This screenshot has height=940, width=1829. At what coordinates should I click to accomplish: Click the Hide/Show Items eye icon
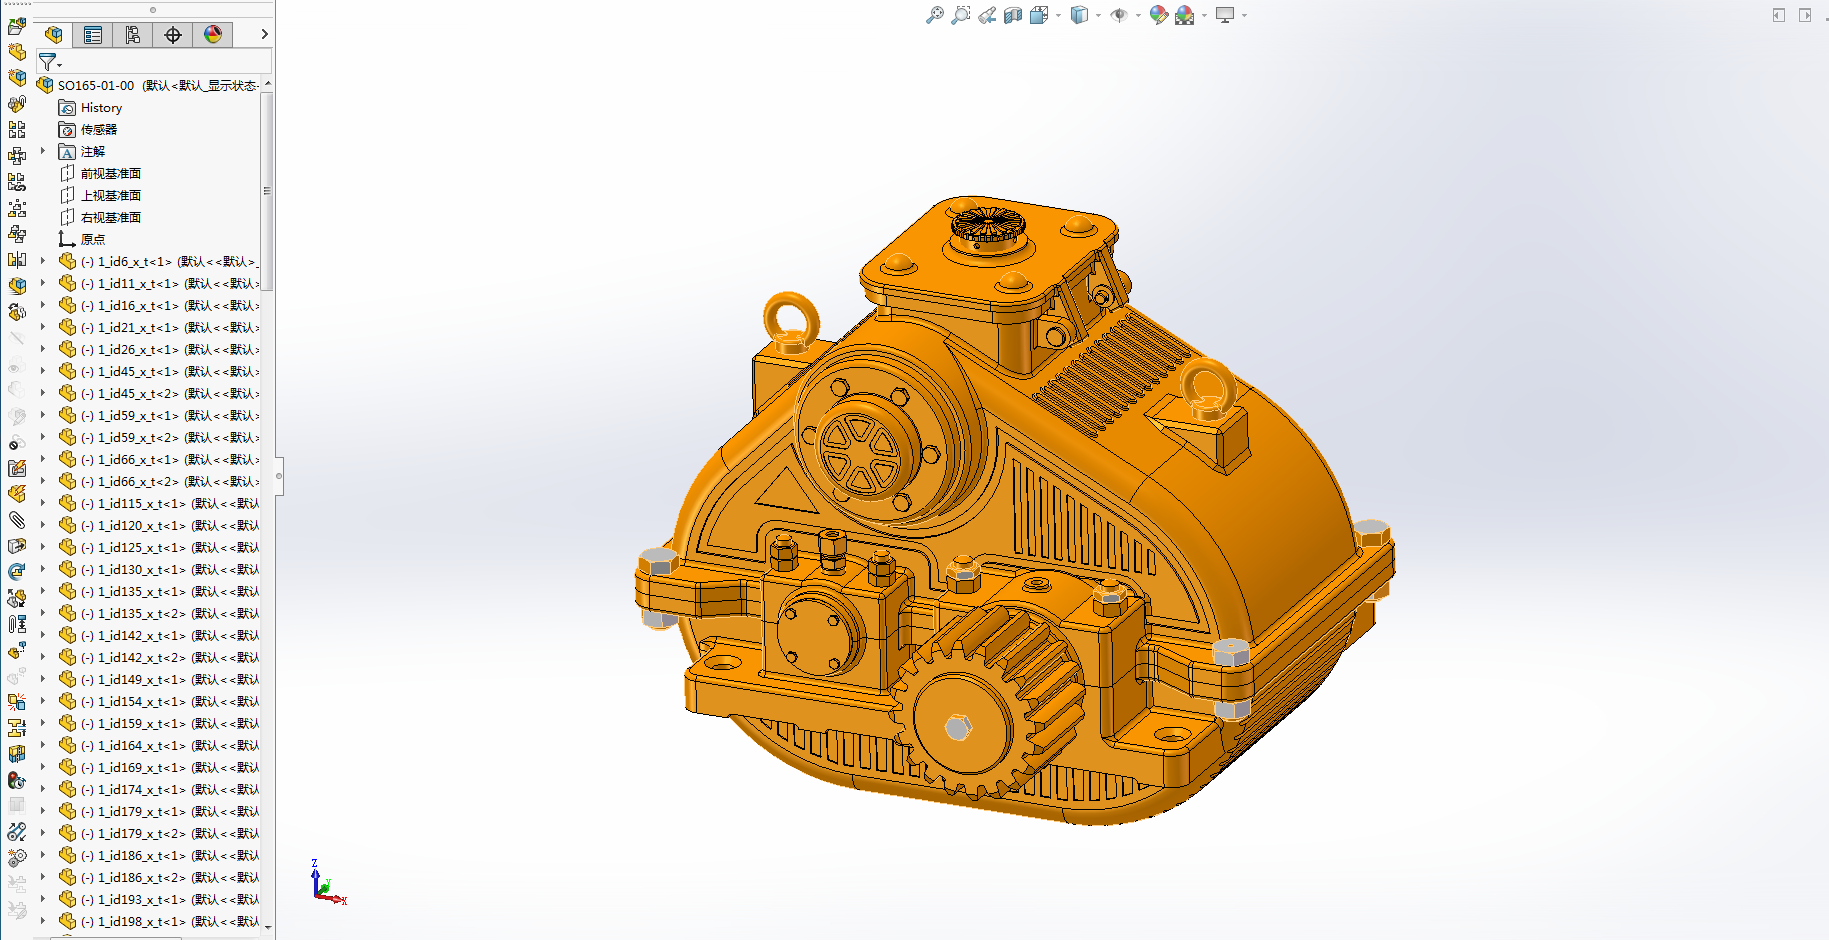click(x=1119, y=15)
